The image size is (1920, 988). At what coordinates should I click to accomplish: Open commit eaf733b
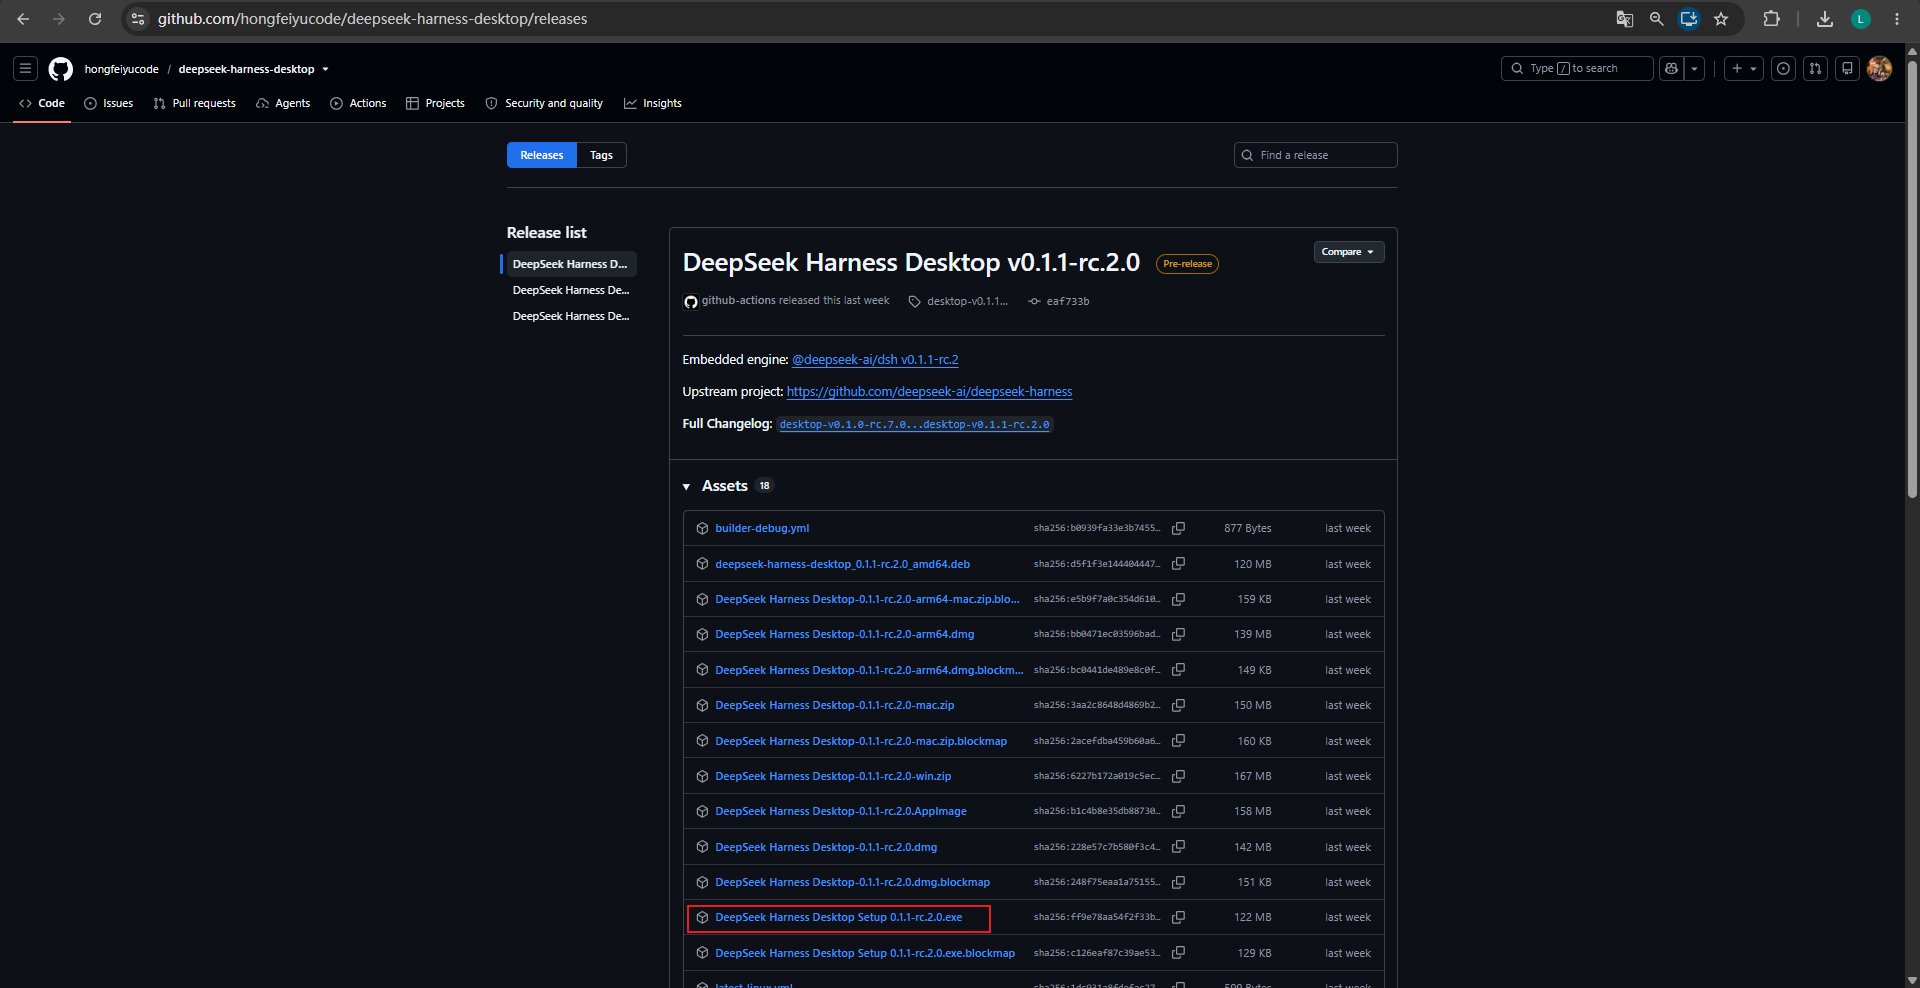[1068, 301]
